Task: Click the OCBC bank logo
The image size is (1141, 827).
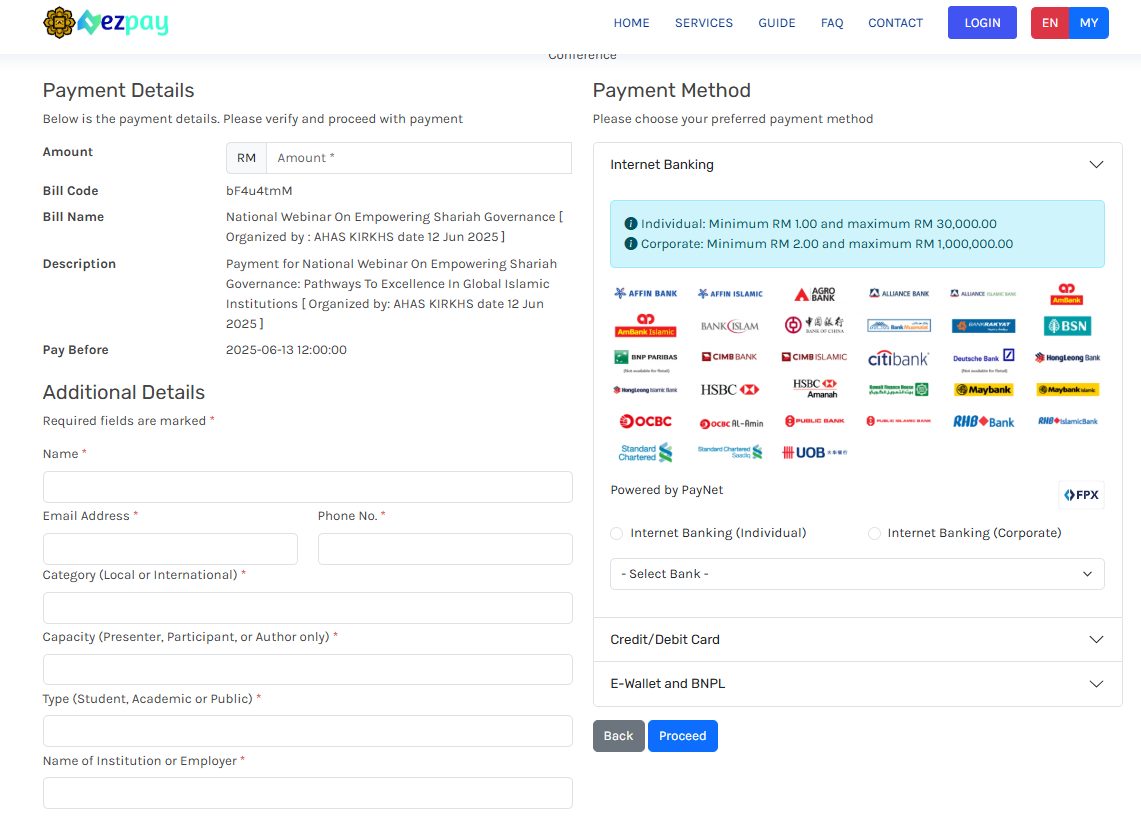Action: click(x=646, y=421)
